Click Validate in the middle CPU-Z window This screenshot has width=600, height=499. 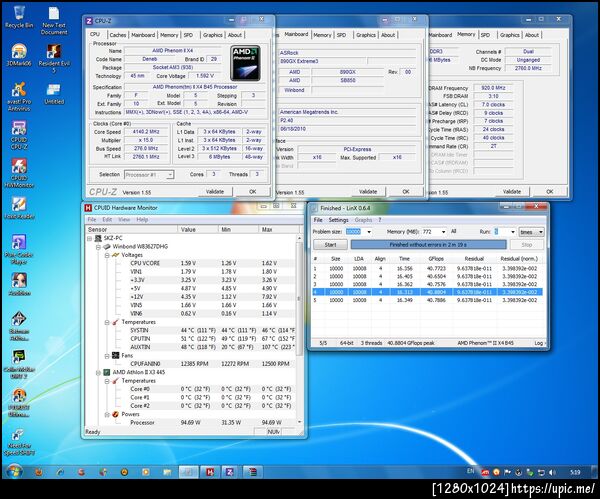pyautogui.click(x=368, y=192)
